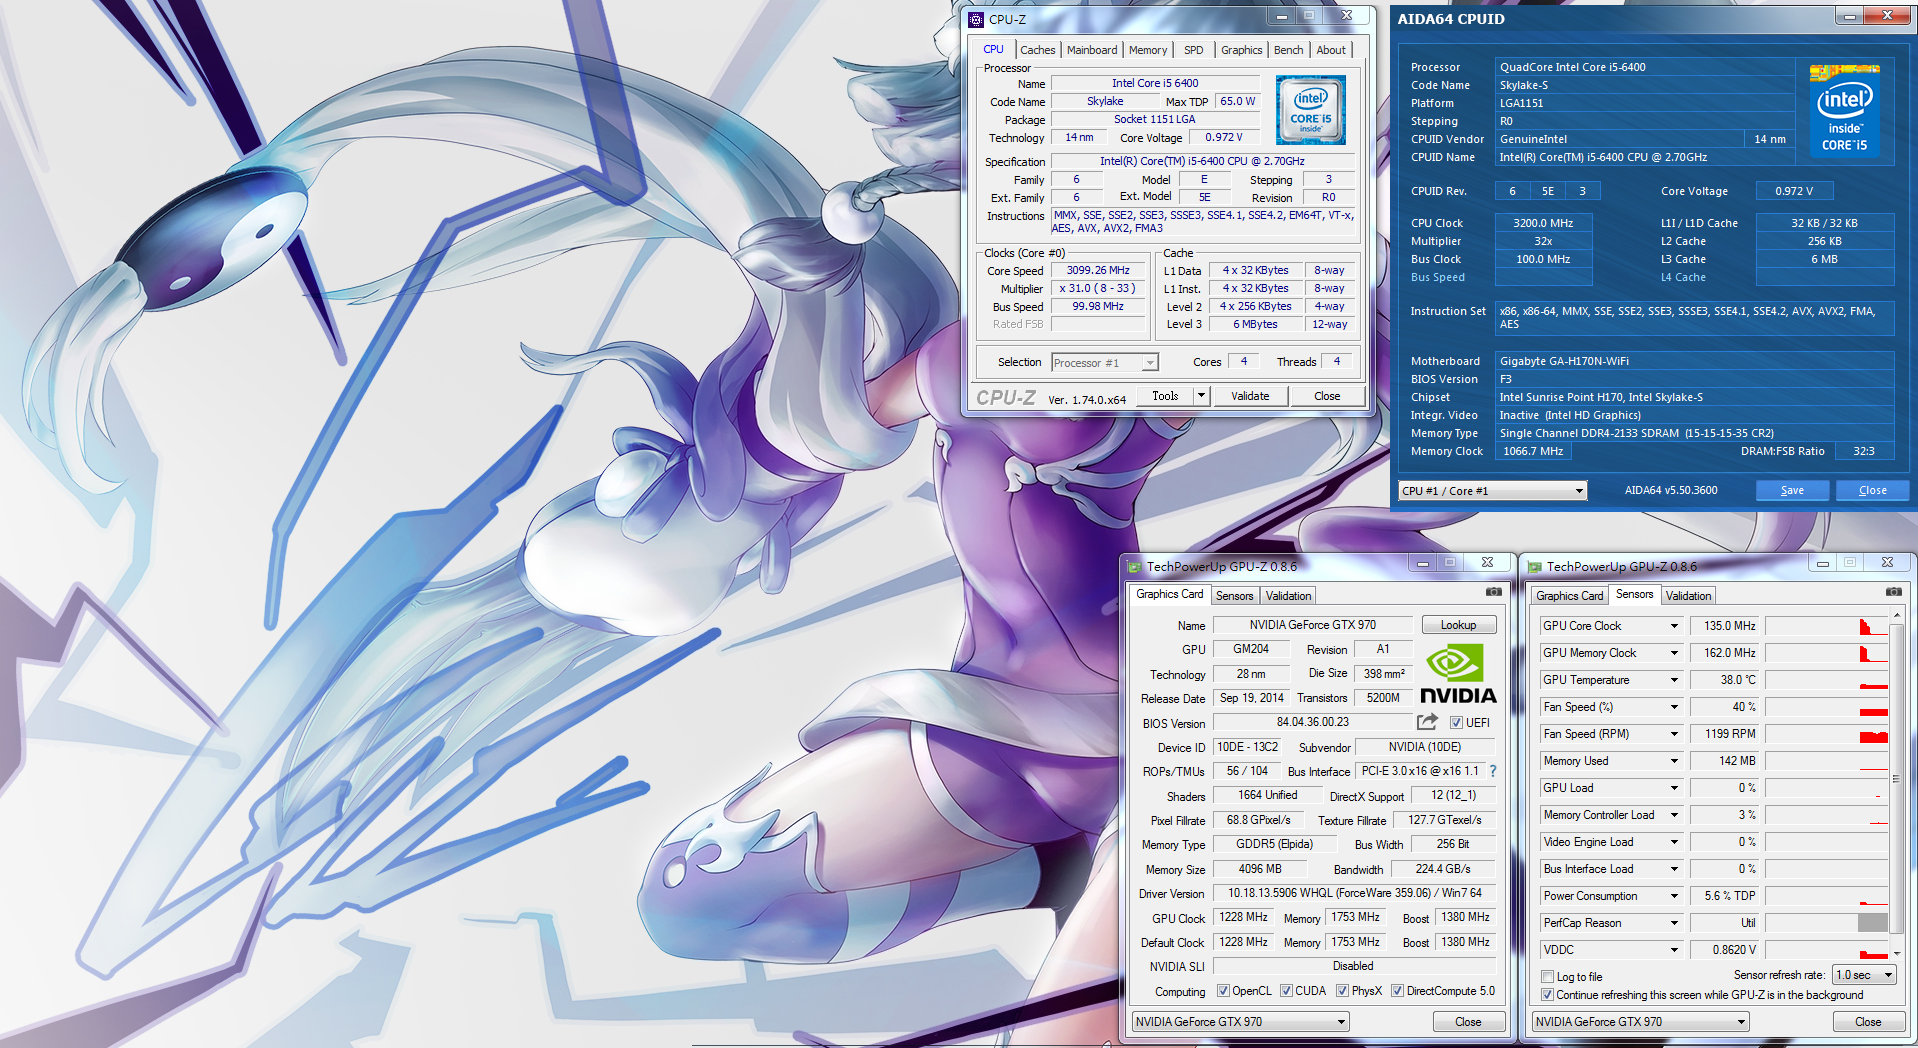Click the CPU-Z Core Speed value 3099.26 MHz
1918x1048 pixels.
tap(1098, 270)
